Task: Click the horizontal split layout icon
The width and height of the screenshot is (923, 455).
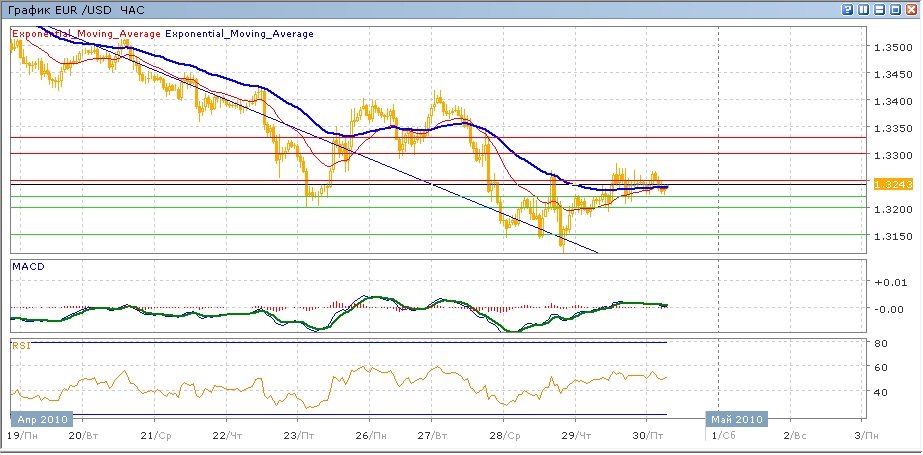Action: tap(880, 9)
